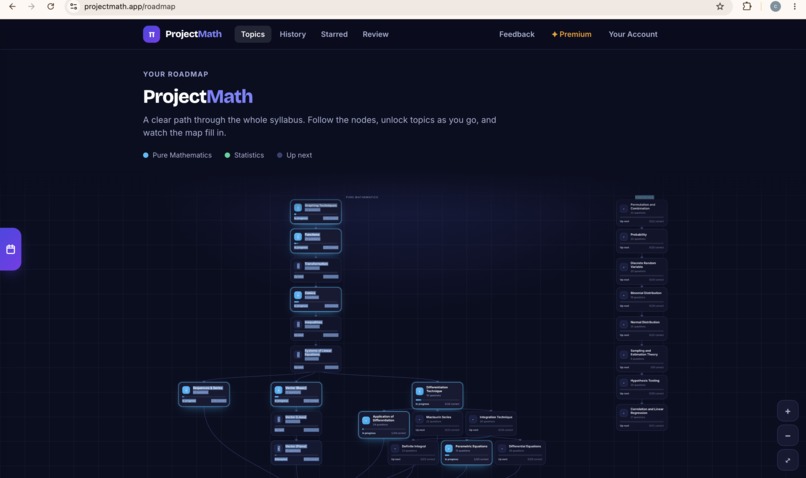This screenshot has height=478, width=806.
Task: Click the ProjectMath brand name in navbar
Action: (193, 34)
